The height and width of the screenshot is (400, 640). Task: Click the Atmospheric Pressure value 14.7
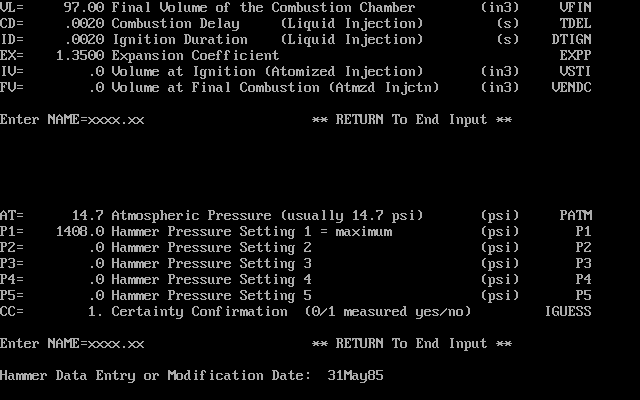(87, 215)
